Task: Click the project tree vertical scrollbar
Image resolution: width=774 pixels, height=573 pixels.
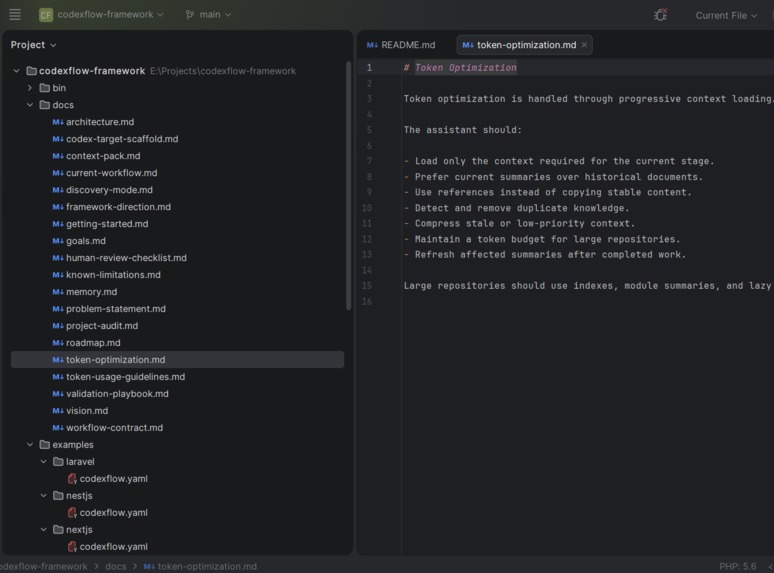Action: tap(348, 186)
